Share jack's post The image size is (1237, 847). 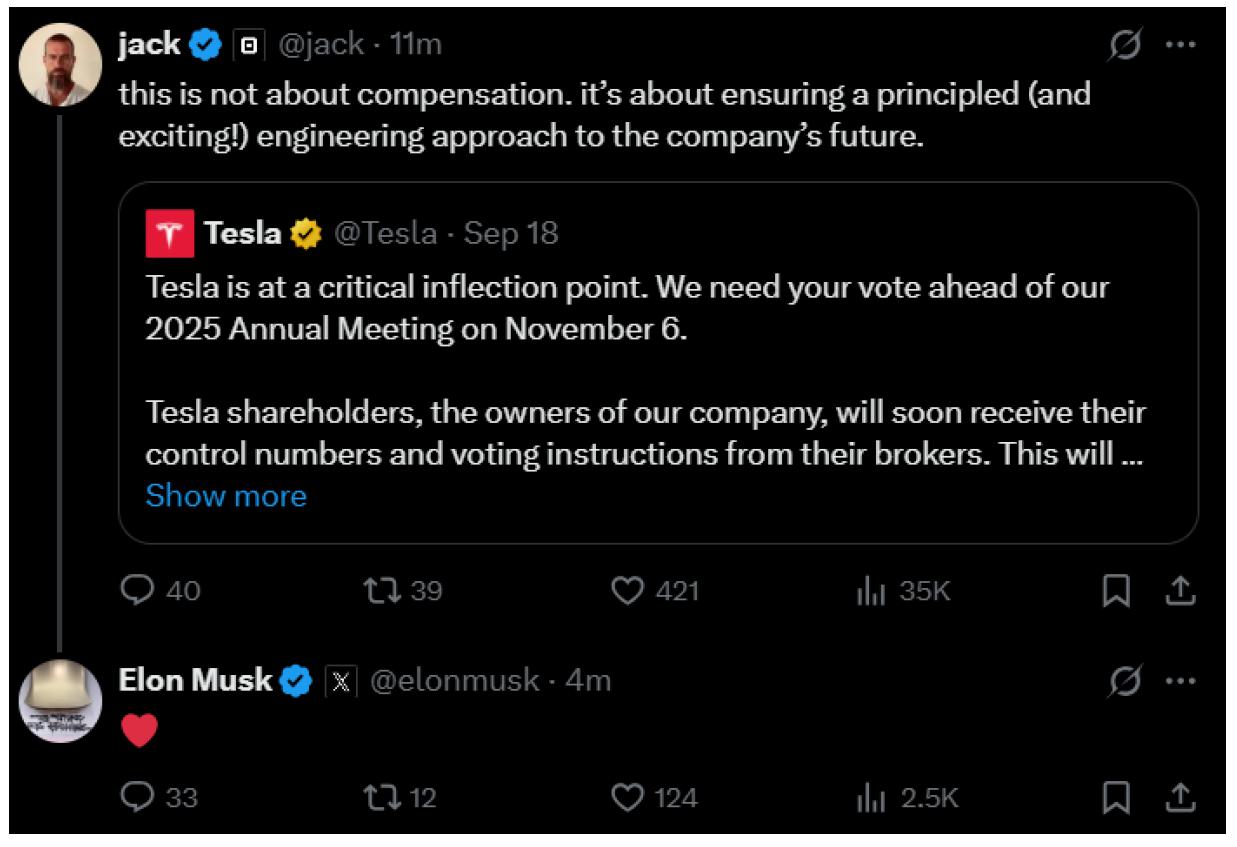1180,592
